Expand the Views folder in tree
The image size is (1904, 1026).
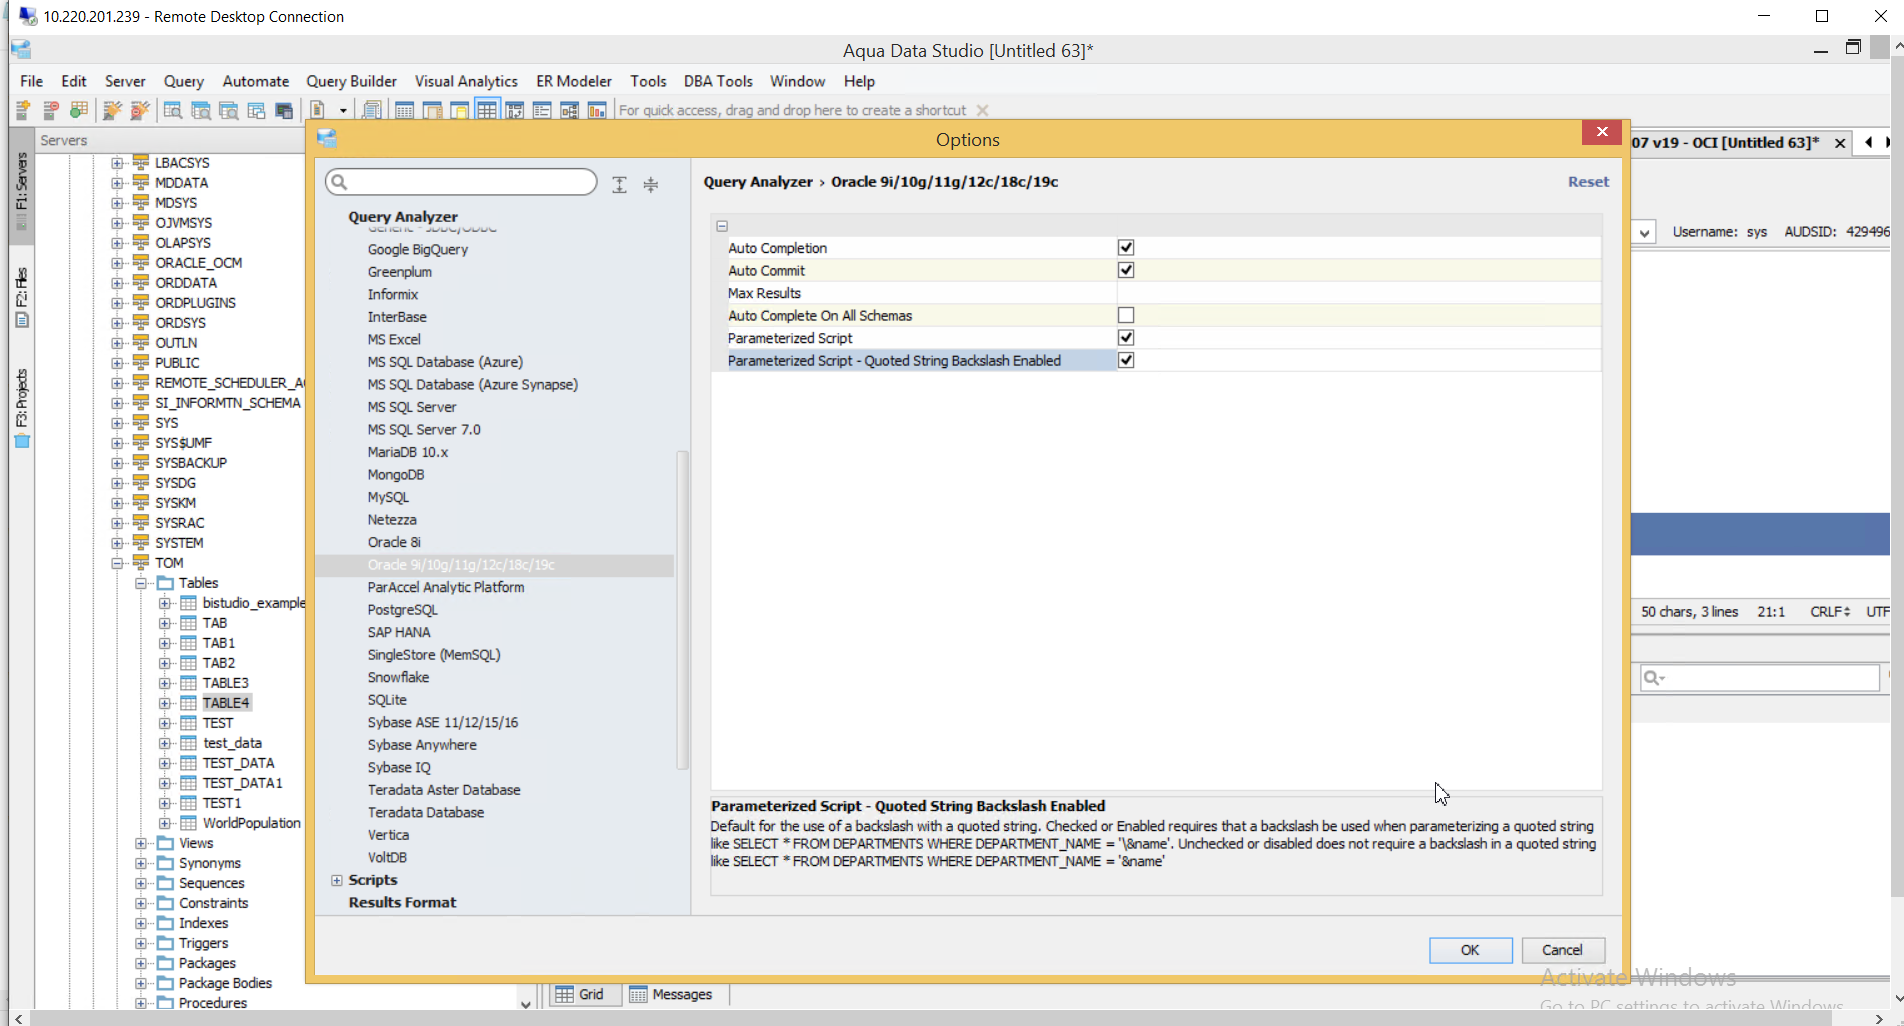[141, 843]
